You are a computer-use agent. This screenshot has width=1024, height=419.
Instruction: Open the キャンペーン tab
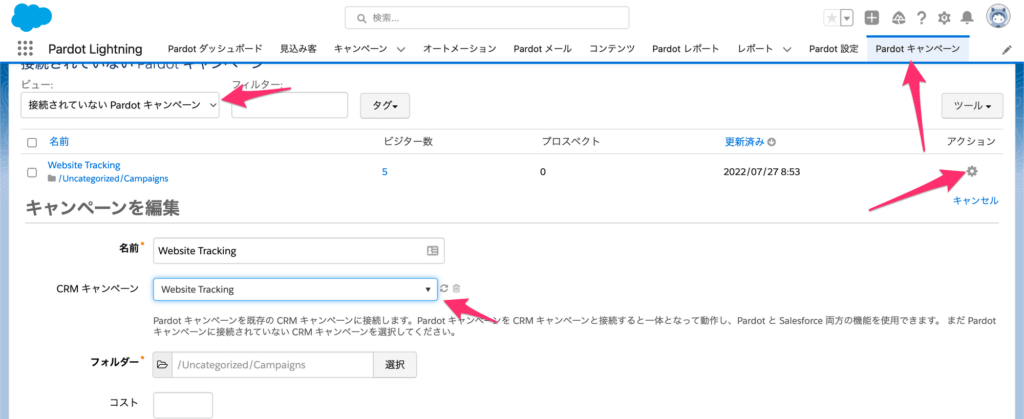(x=360, y=49)
